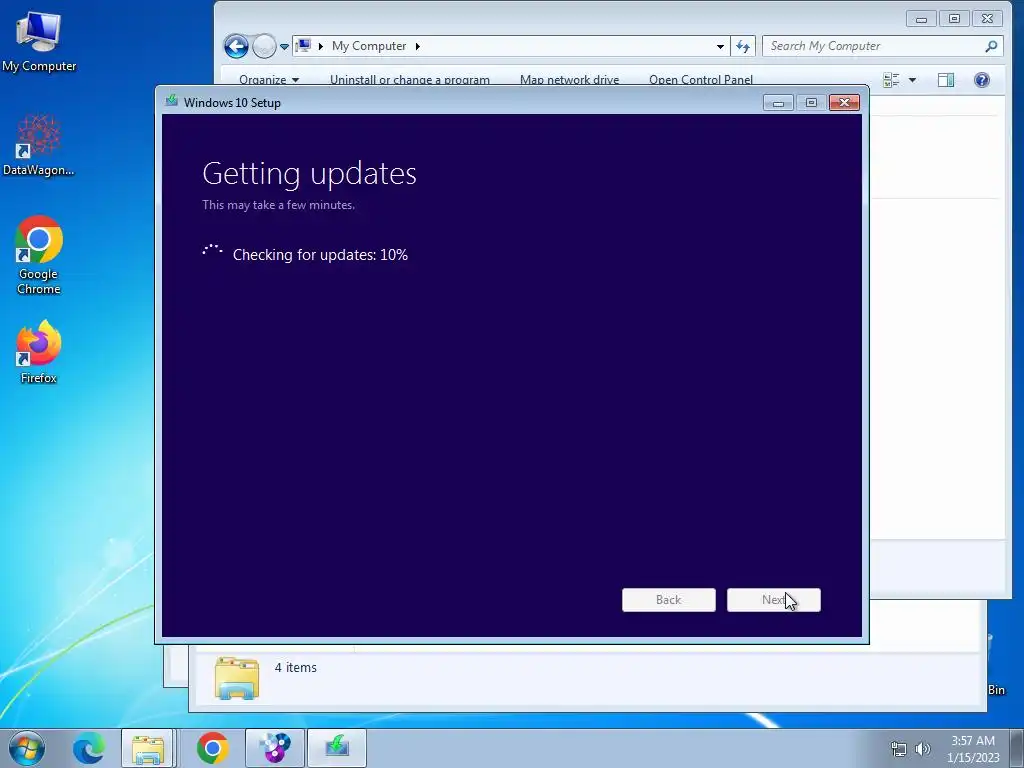This screenshot has height=768, width=1024.
Task: Click Open Control Panel
Action: coord(701,80)
